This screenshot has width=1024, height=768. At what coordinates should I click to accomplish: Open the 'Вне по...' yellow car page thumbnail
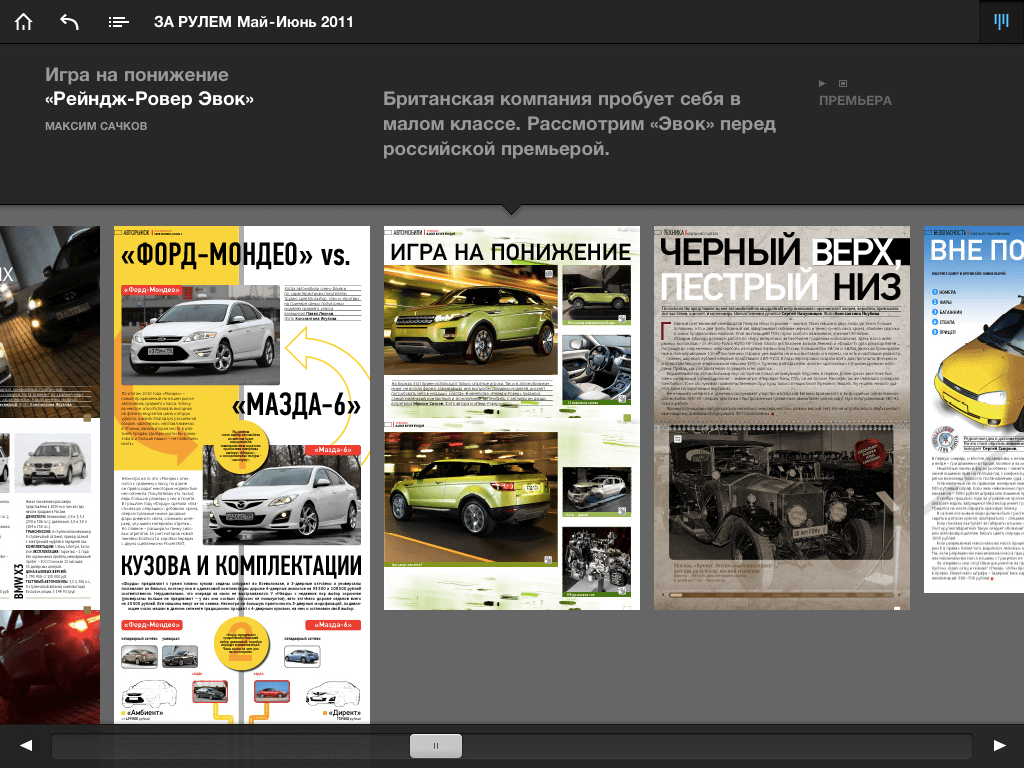[x=974, y=409]
